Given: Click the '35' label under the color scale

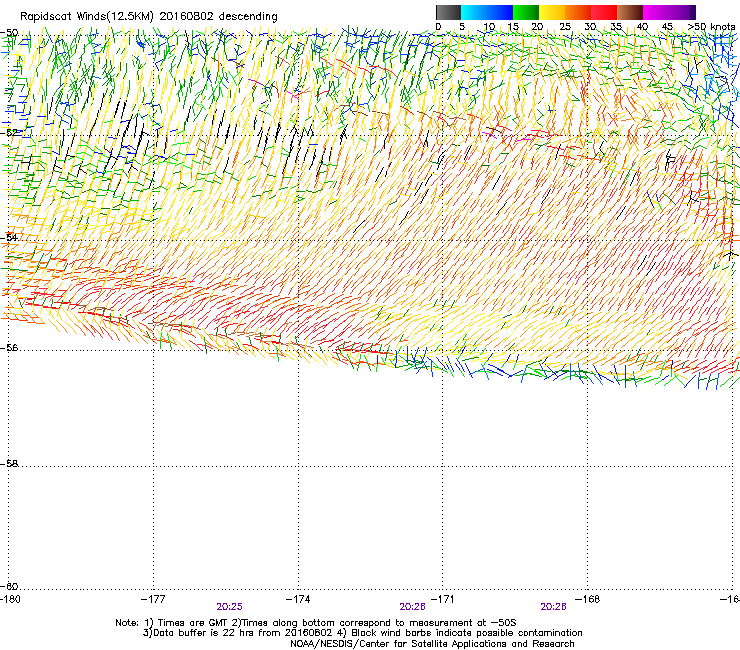Looking at the screenshot, I should pos(616,27).
